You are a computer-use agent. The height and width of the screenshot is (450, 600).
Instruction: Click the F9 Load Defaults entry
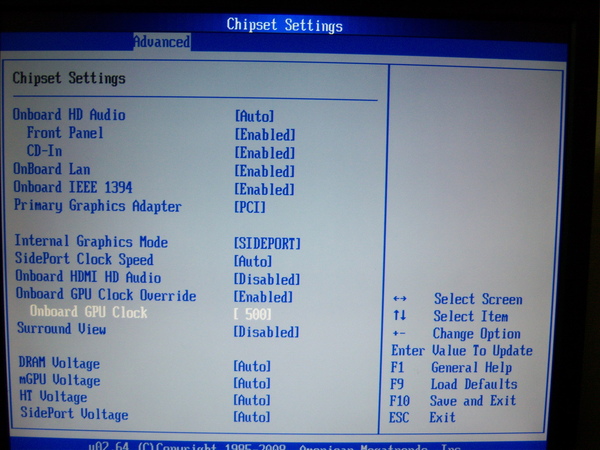click(453, 384)
